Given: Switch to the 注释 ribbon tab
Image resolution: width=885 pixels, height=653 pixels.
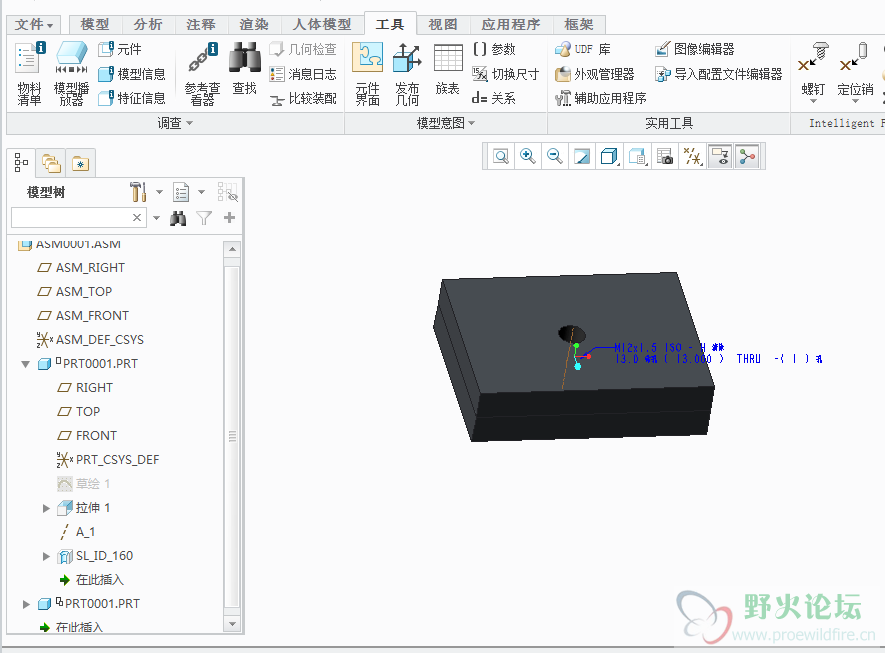Looking at the screenshot, I should pos(201,24).
